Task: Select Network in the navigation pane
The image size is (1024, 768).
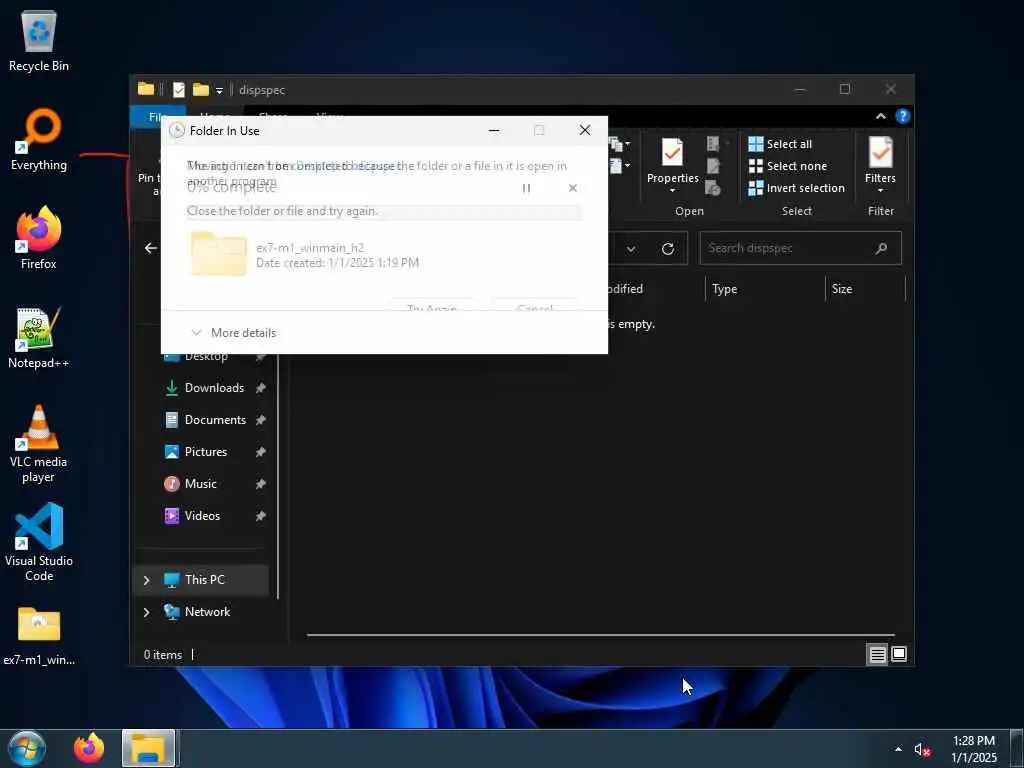Action: click(207, 612)
